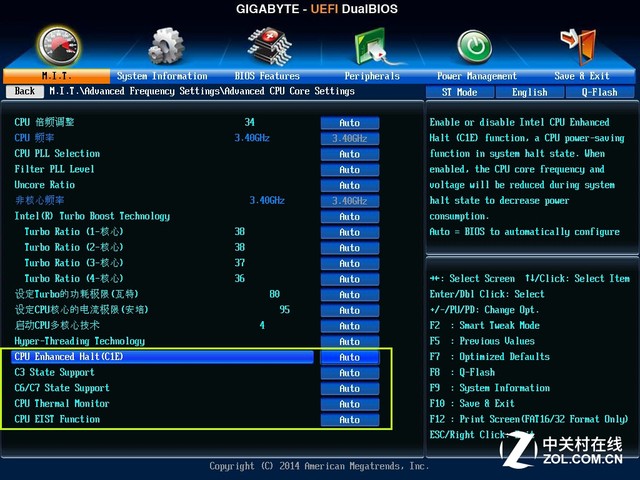Click the F7 Optimized Defaults help line
The image size is (640, 480).
pyautogui.click(x=489, y=356)
